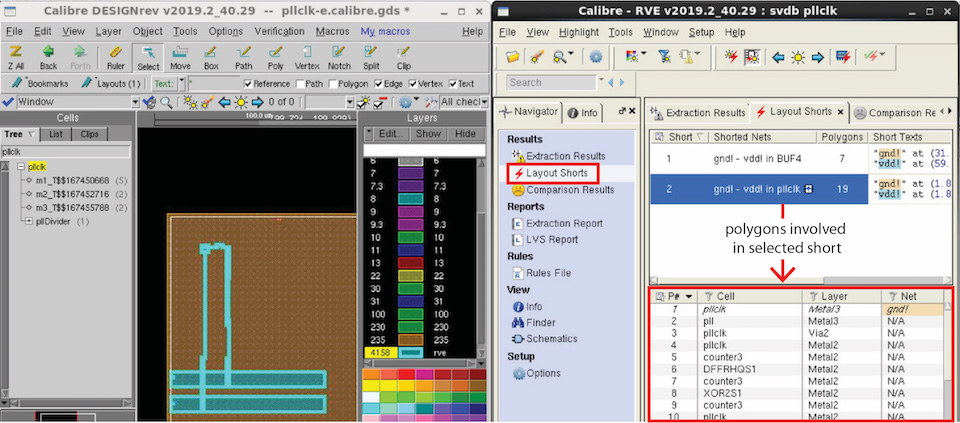Screen dimensions: 960x423
Task: Expand the pllDivider tree node
Action: 29,222
